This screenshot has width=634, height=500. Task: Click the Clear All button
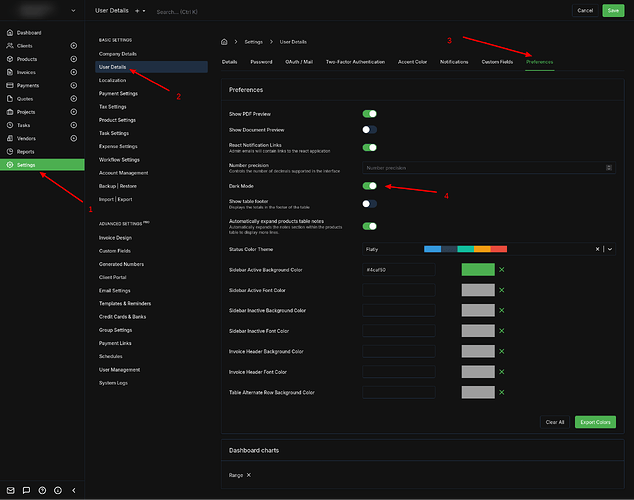(555, 422)
